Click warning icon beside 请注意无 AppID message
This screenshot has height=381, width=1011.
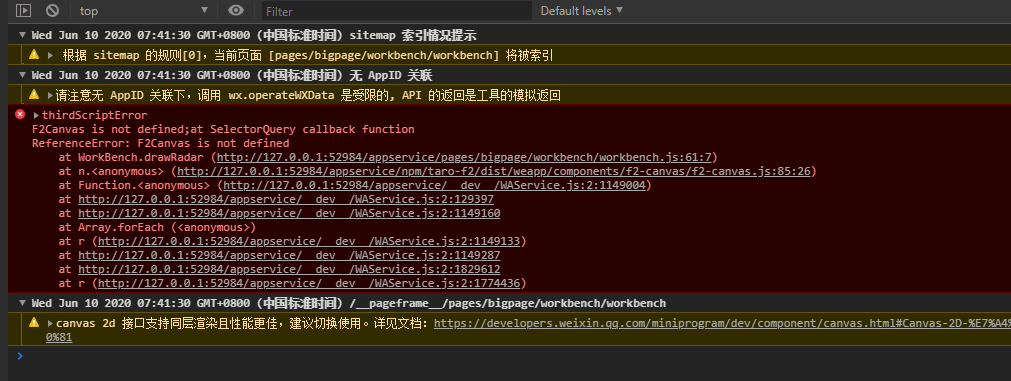(34, 95)
